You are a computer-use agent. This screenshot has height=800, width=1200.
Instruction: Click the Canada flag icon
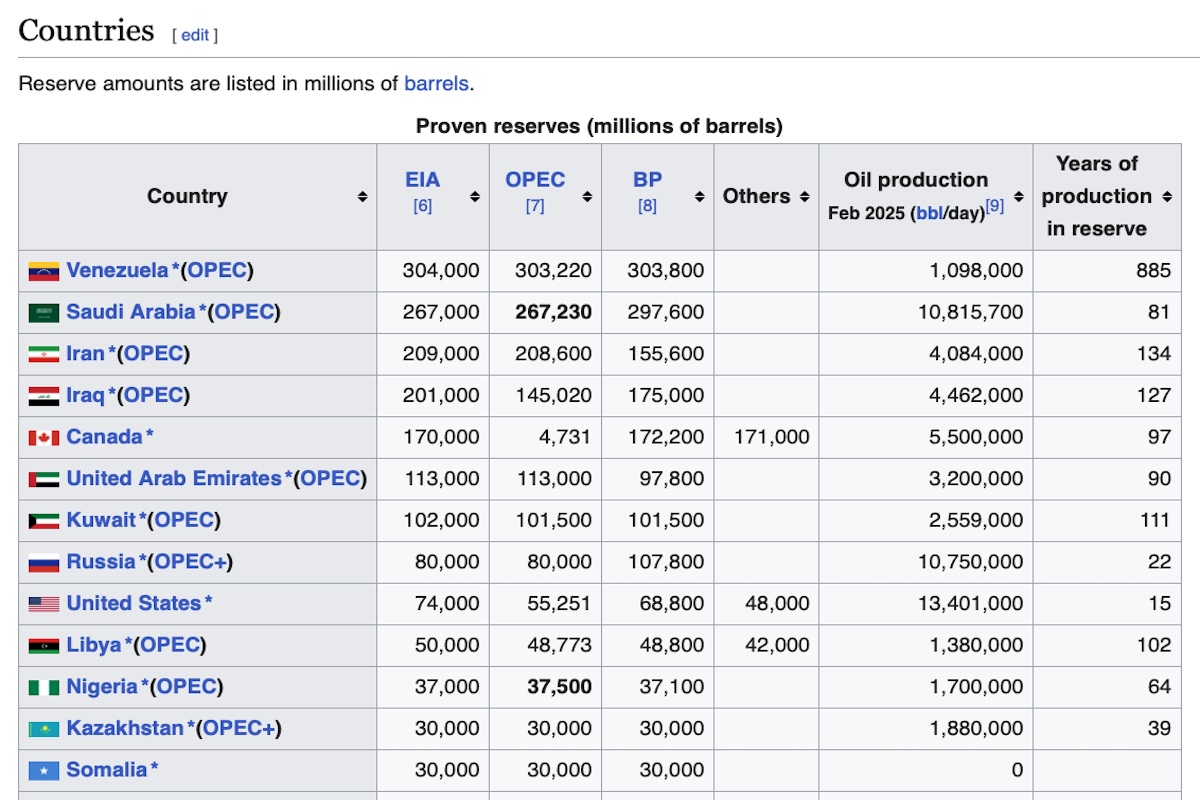tap(43, 438)
